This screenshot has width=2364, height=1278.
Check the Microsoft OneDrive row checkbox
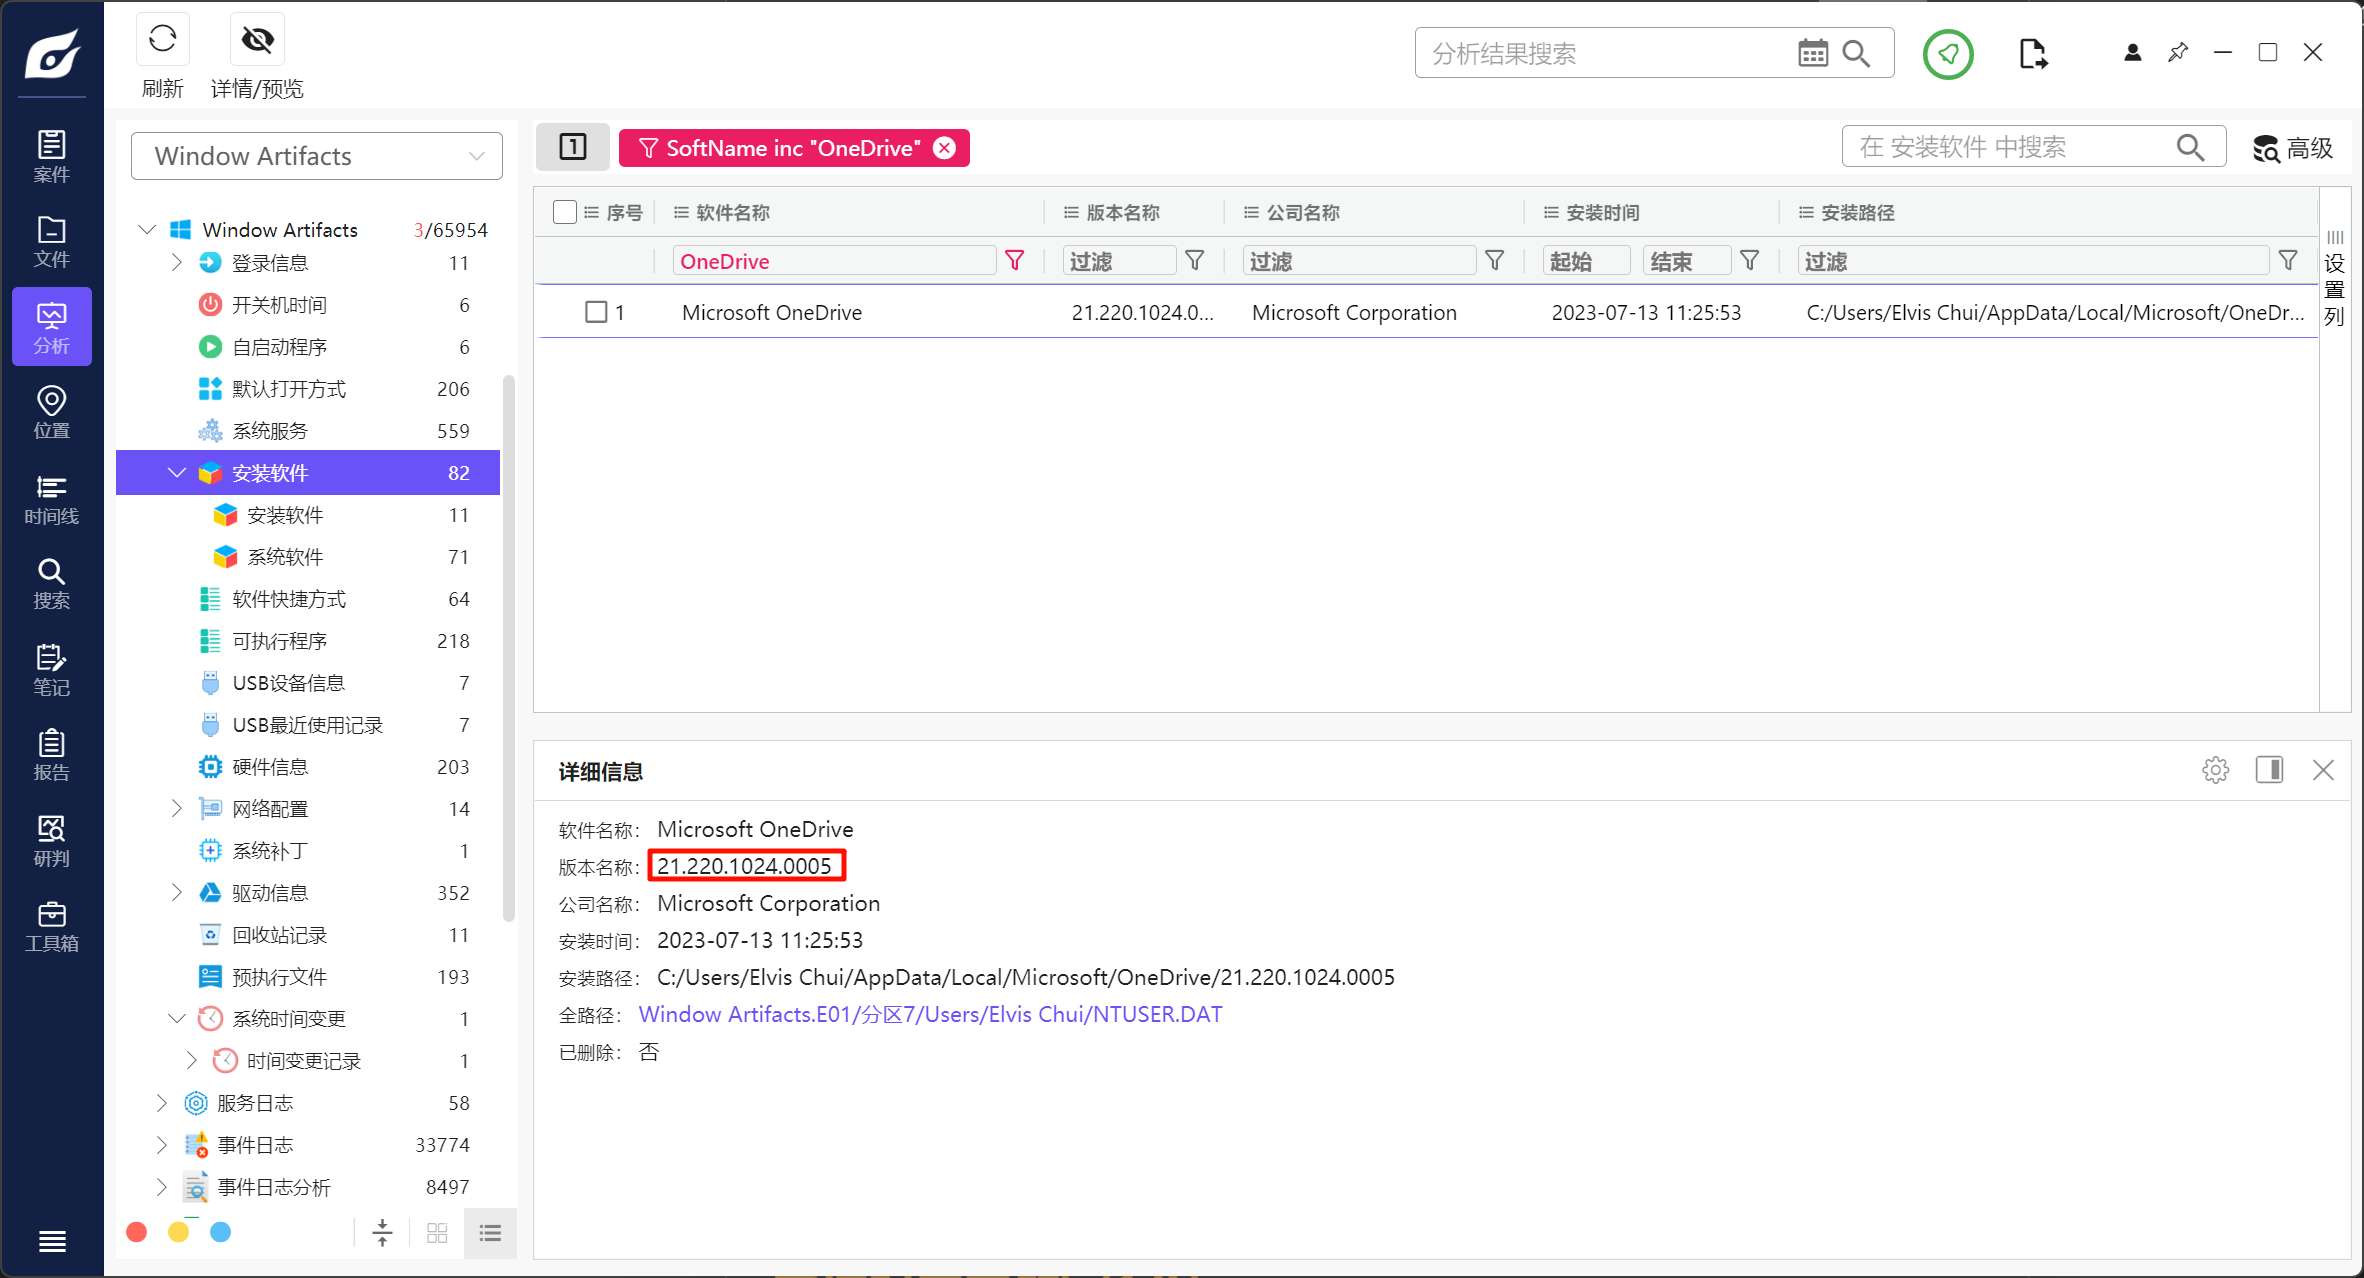click(x=596, y=312)
